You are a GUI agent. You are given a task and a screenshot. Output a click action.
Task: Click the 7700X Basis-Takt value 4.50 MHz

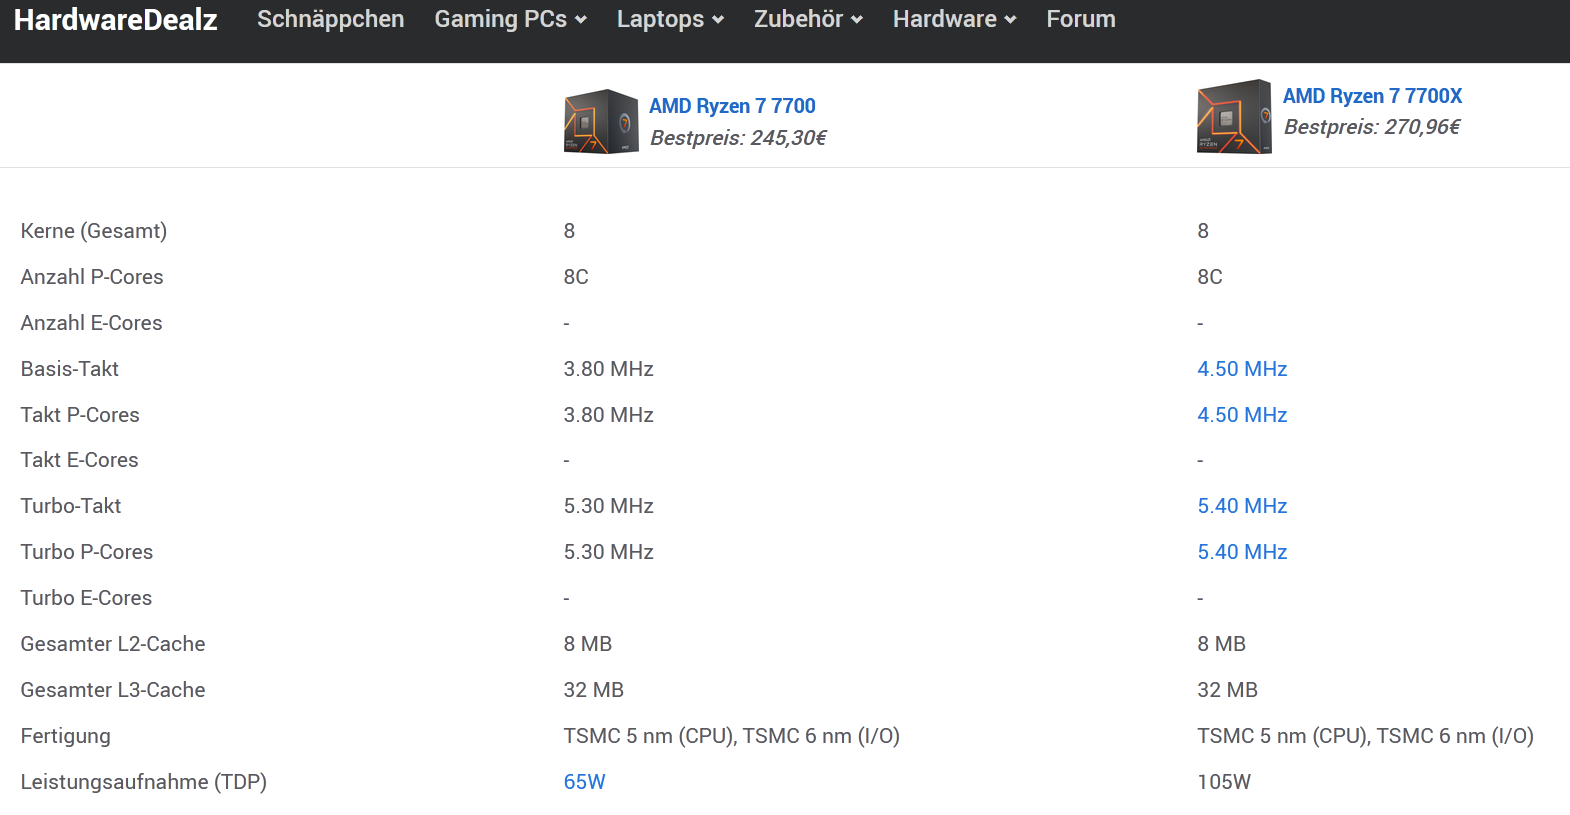point(1242,369)
